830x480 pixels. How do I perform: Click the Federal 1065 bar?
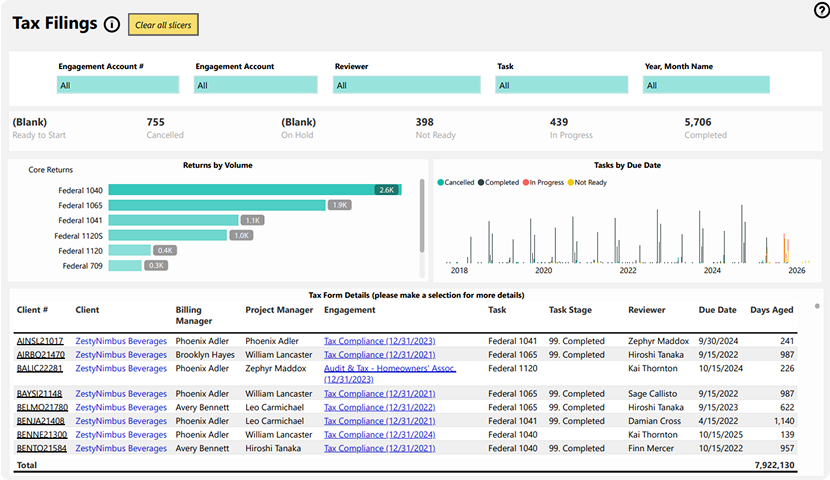(216, 205)
